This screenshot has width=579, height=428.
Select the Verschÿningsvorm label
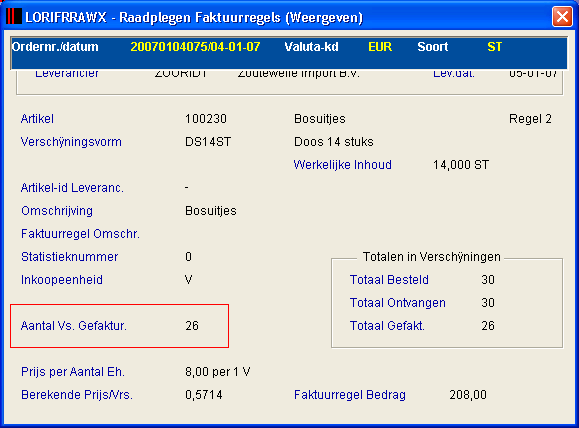[71, 142]
